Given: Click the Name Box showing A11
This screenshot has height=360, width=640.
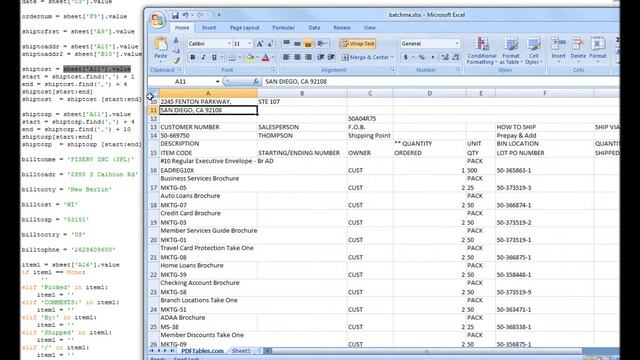Looking at the screenshot, I should 180,82.
